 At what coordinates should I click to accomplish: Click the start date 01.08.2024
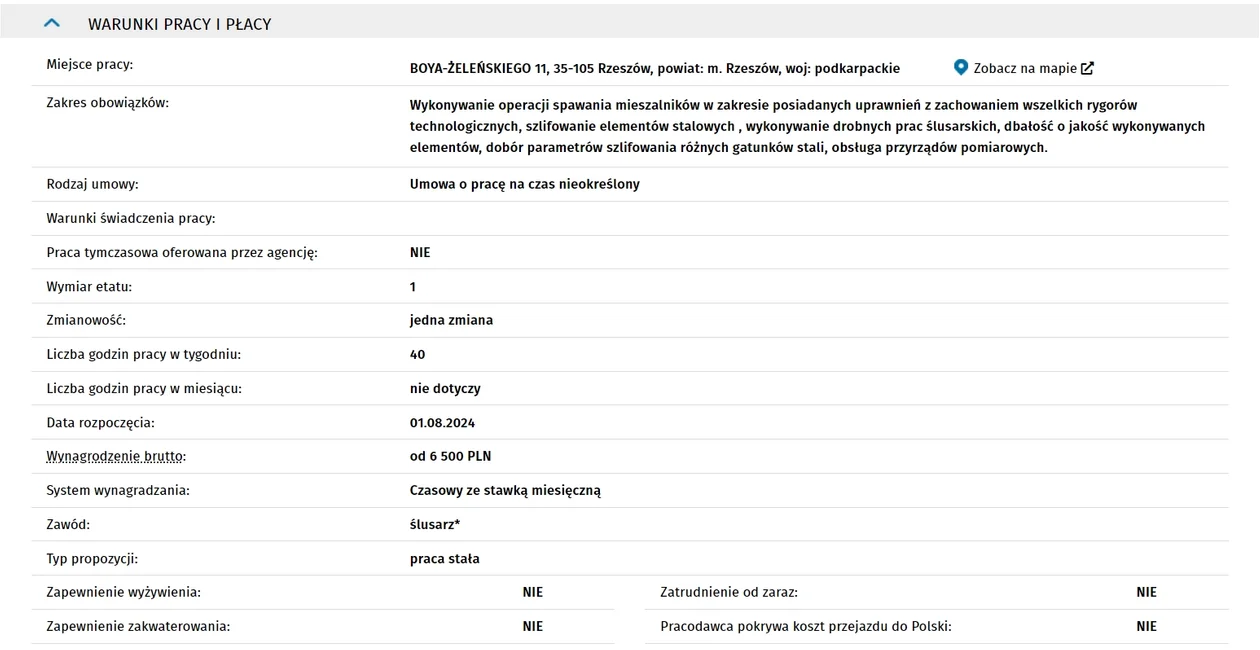(x=442, y=422)
